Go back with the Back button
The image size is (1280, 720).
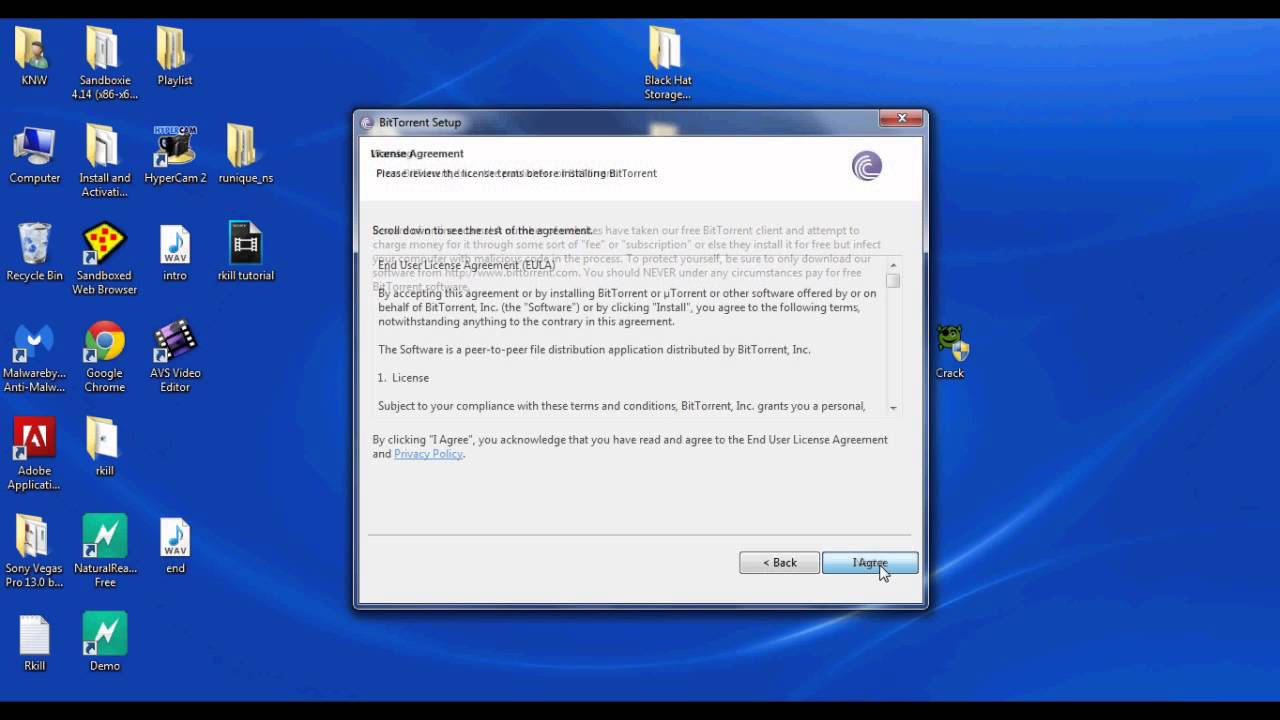779,563
